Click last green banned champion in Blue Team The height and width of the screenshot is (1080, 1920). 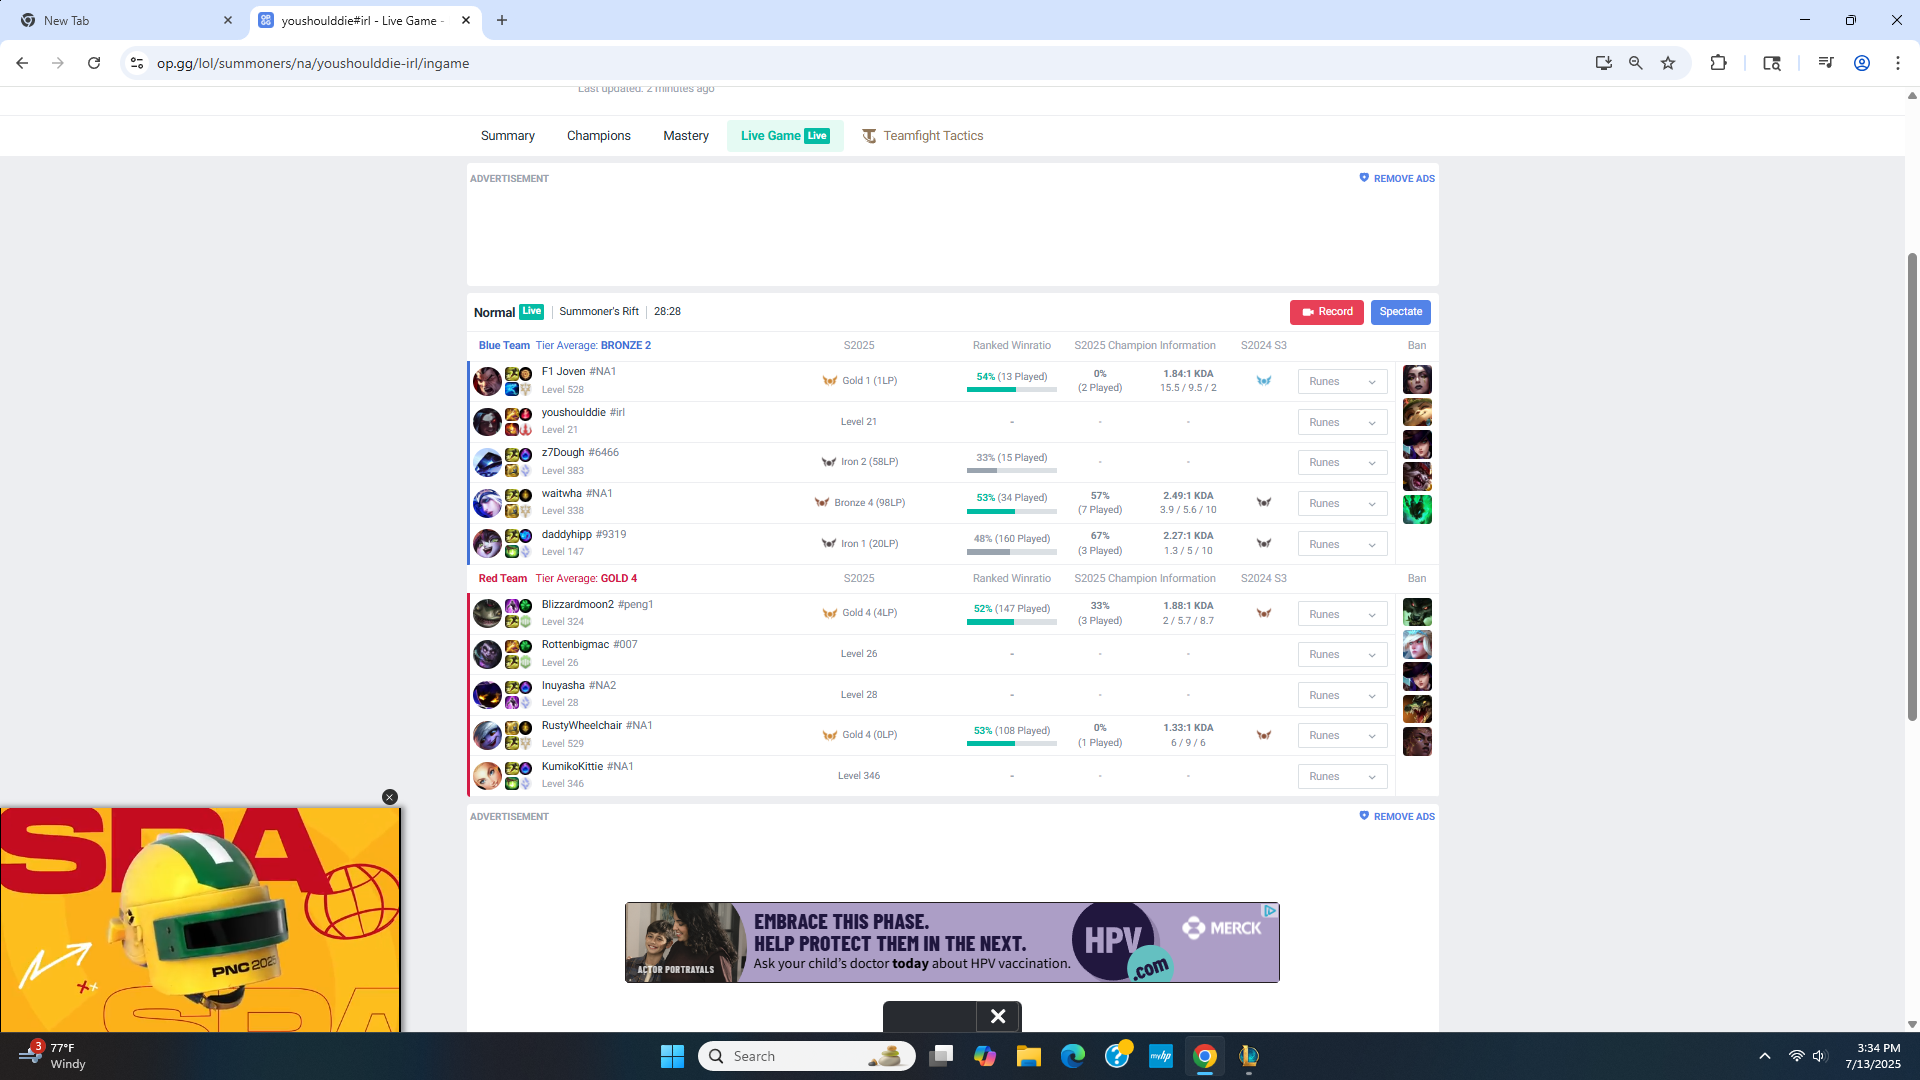tap(1417, 509)
